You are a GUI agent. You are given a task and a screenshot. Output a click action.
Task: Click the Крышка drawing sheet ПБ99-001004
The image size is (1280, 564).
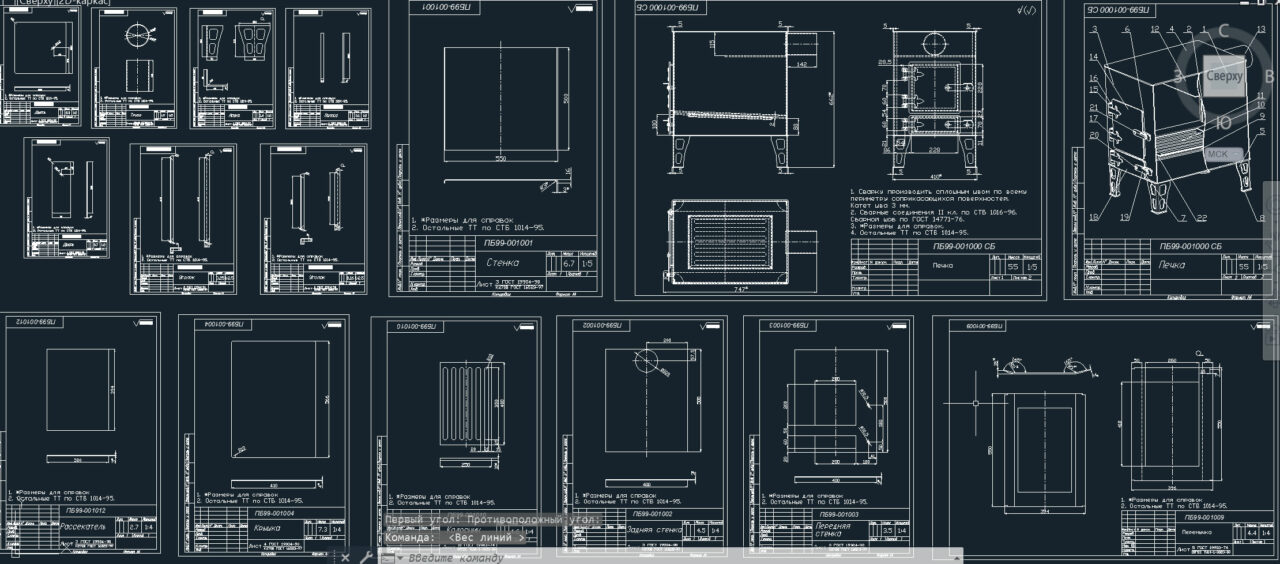point(265,400)
